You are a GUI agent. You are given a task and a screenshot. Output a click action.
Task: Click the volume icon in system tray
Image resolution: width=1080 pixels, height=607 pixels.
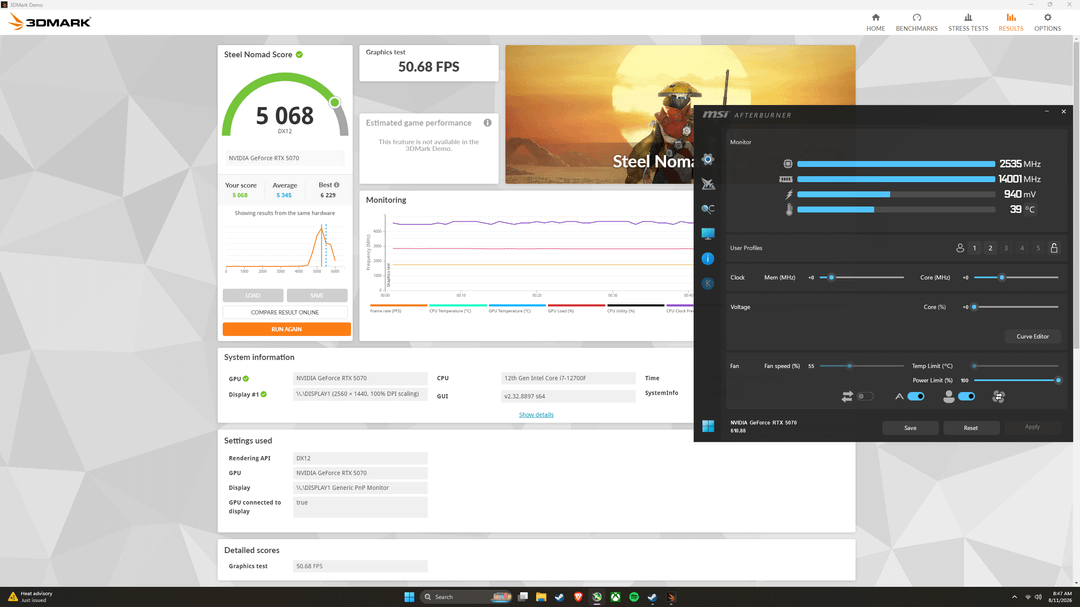(1038, 597)
